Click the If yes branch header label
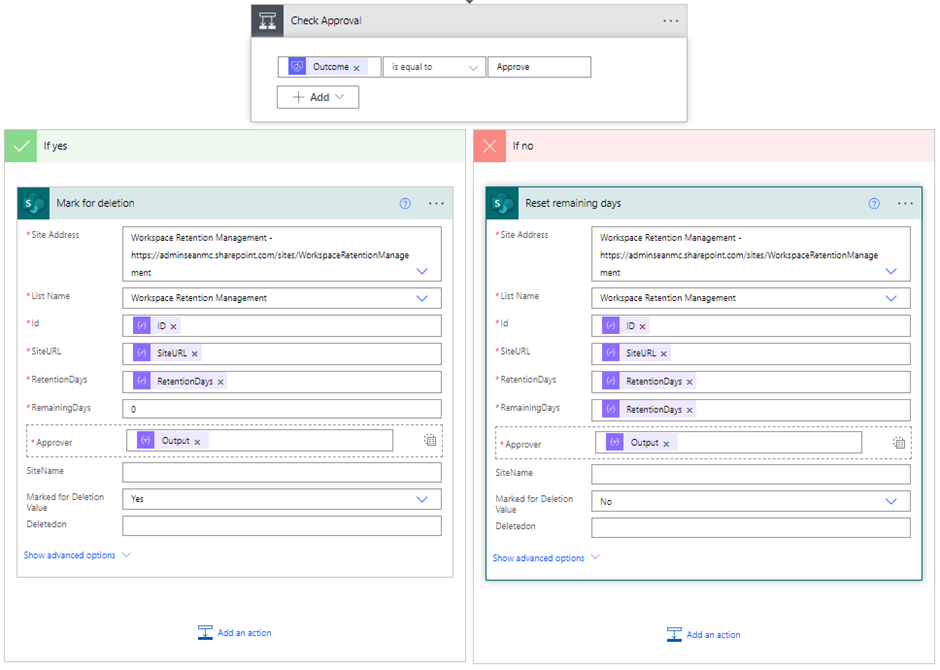 [x=55, y=146]
